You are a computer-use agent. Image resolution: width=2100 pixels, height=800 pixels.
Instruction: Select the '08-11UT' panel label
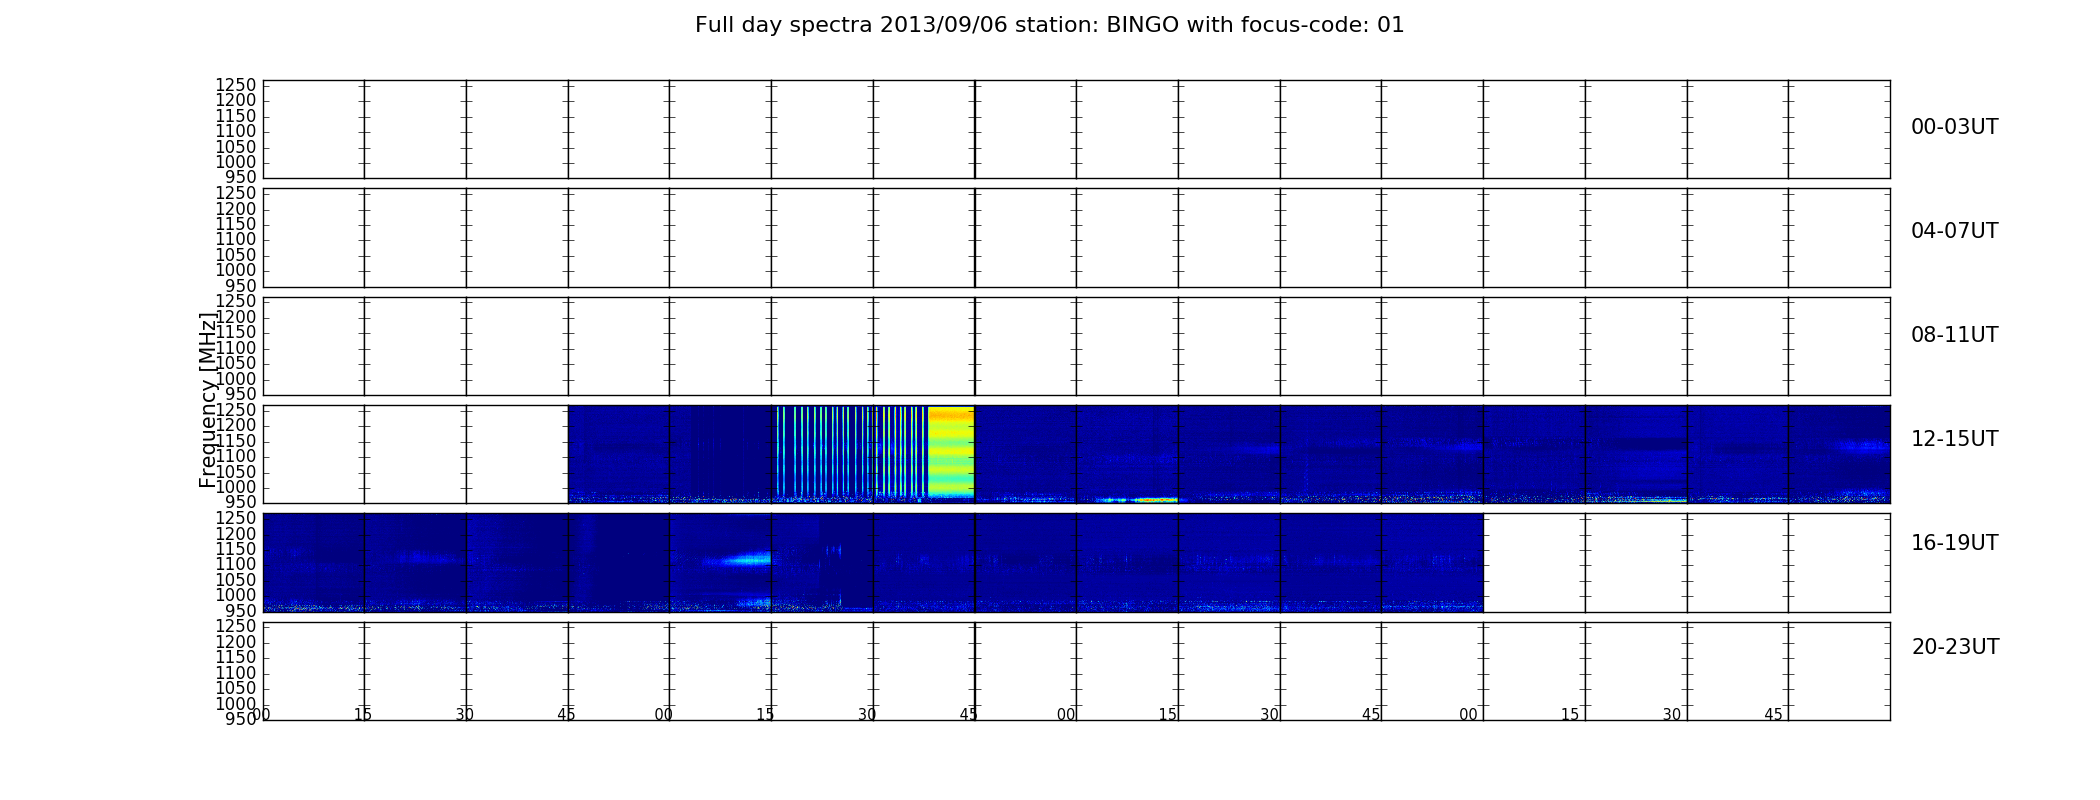(x=1954, y=335)
